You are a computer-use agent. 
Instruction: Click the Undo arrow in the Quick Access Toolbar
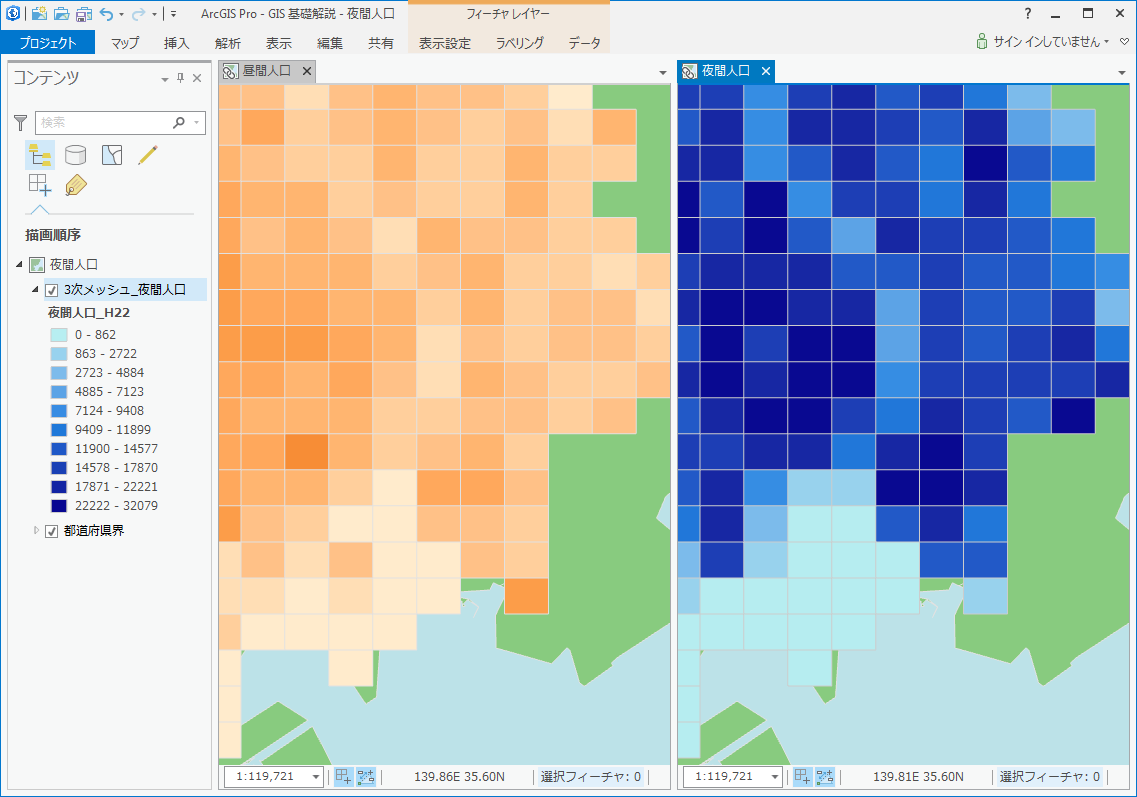pos(108,15)
